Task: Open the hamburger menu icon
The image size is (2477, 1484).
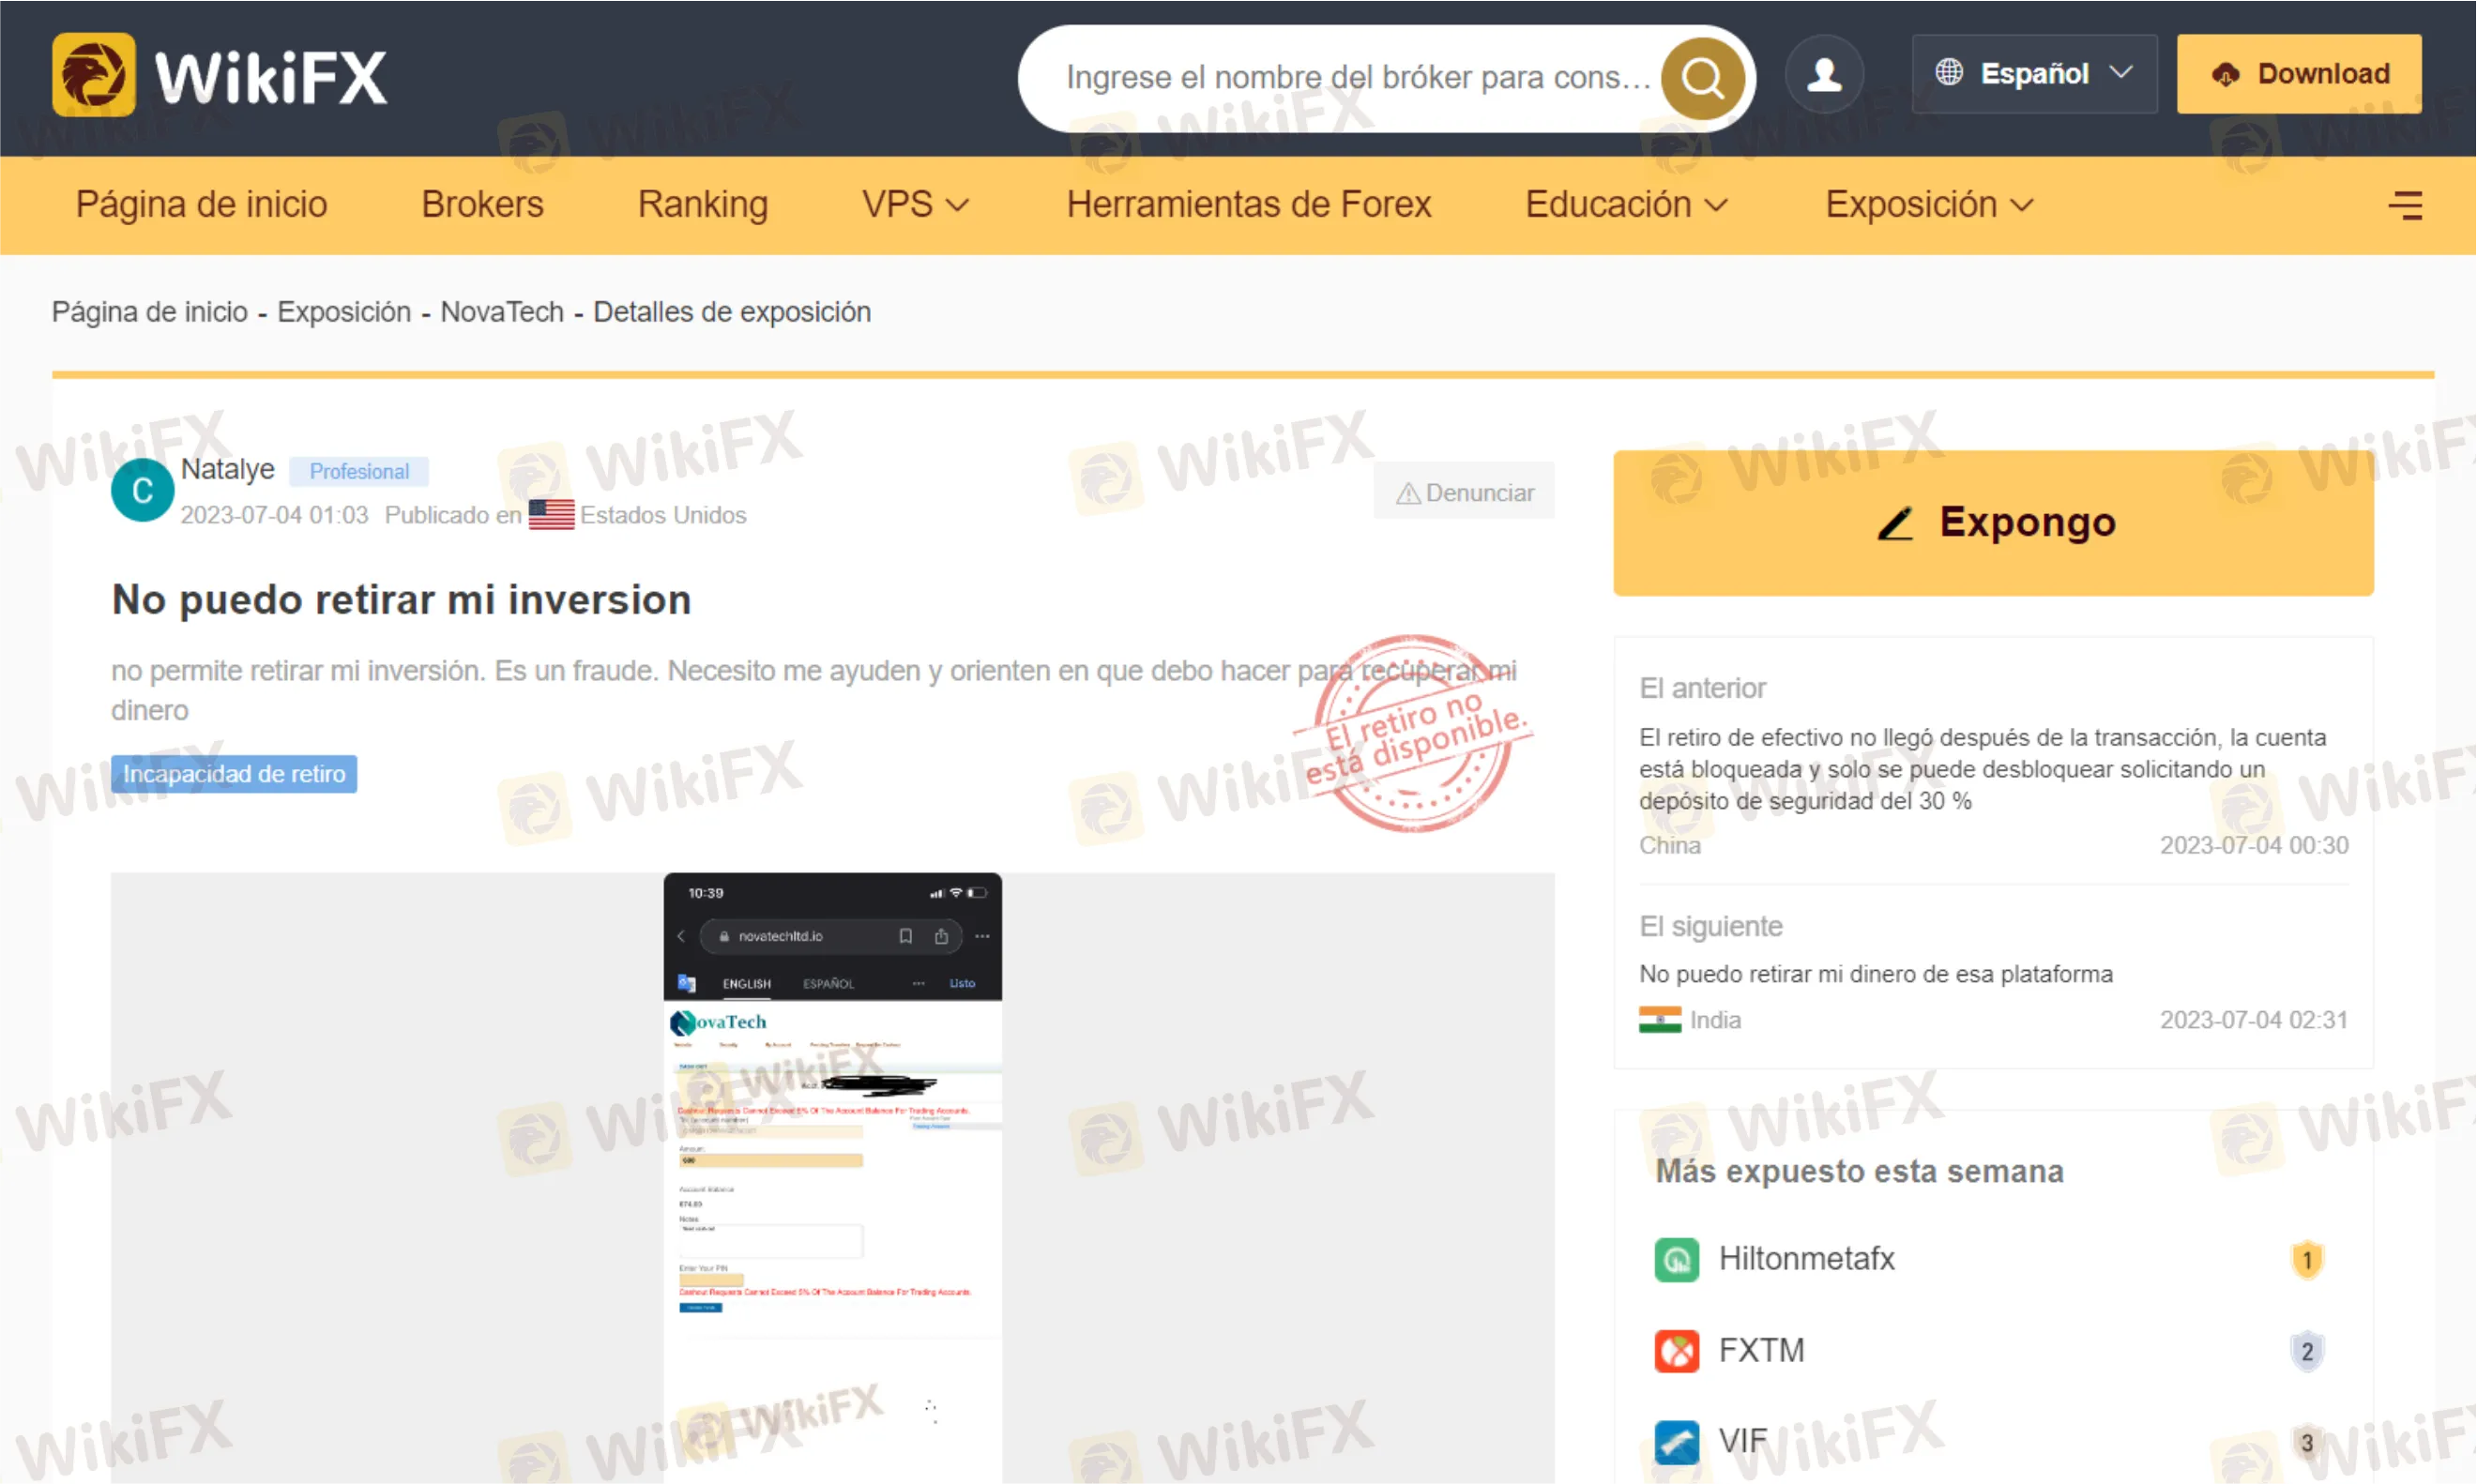Action: [x=2404, y=205]
